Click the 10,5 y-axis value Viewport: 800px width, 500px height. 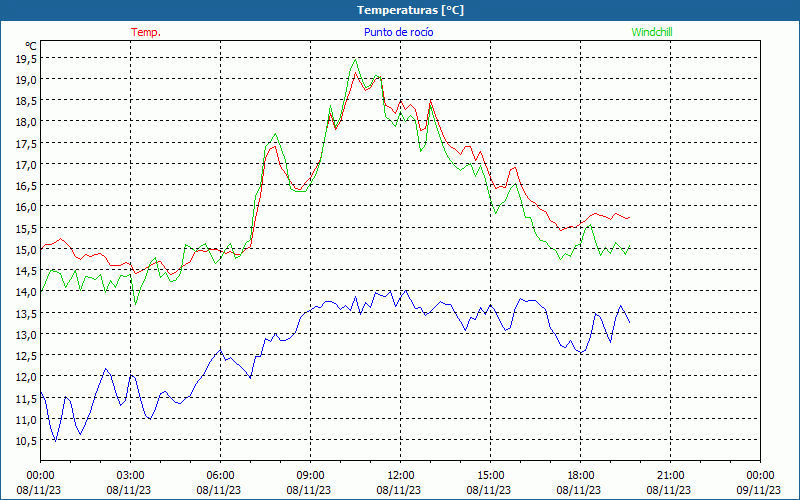[x=26, y=441]
